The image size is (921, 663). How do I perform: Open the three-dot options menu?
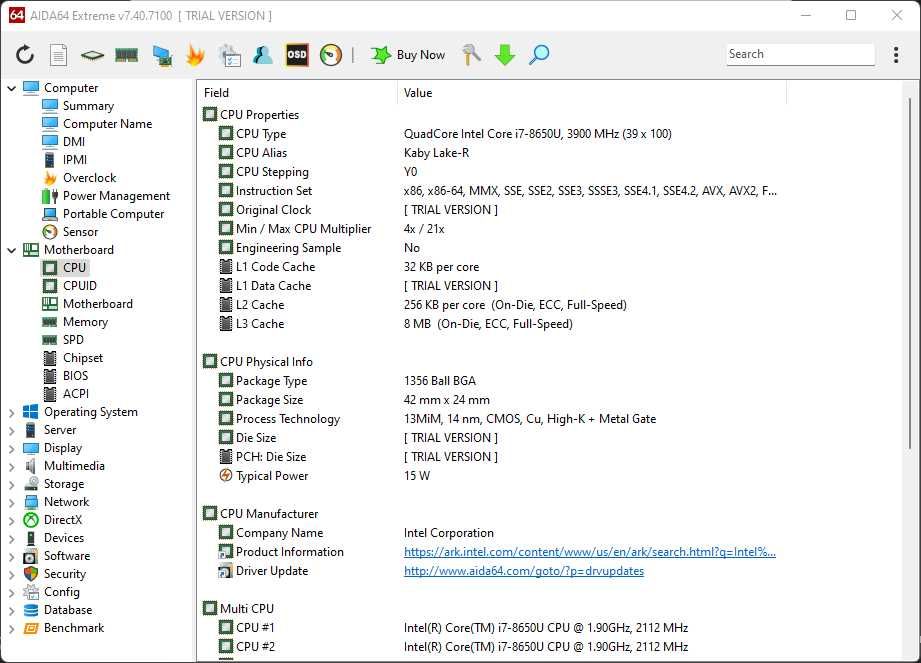pyautogui.click(x=896, y=55)
